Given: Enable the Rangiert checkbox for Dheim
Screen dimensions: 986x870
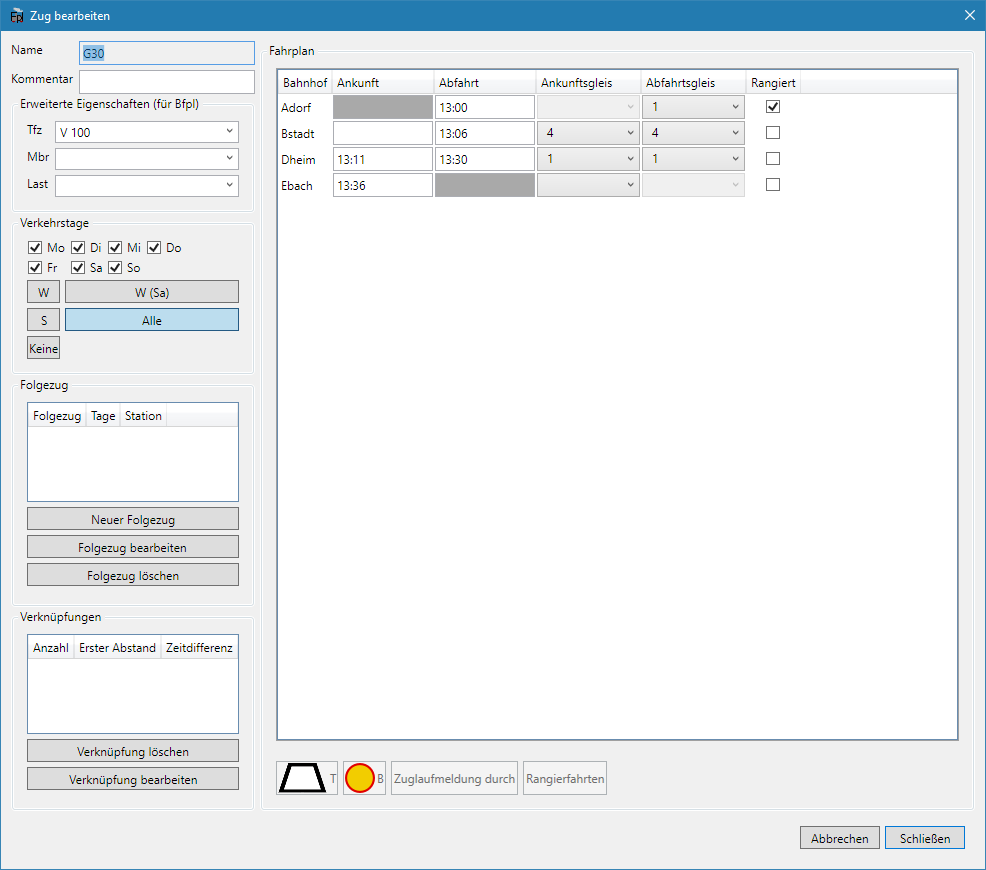Looking at the screenshot, I should pos(773,158).
